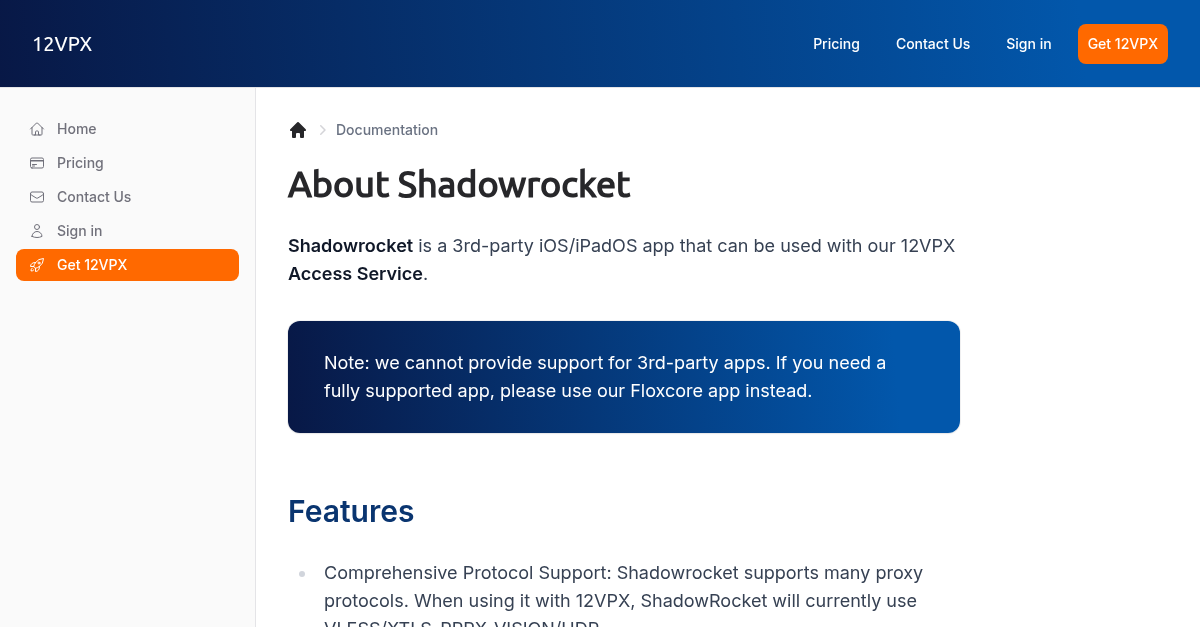Screen dimensions: 1200x627
Task: Click the bullet marker beside Comprehensive Protocol Support
Action: pos(302,573)
